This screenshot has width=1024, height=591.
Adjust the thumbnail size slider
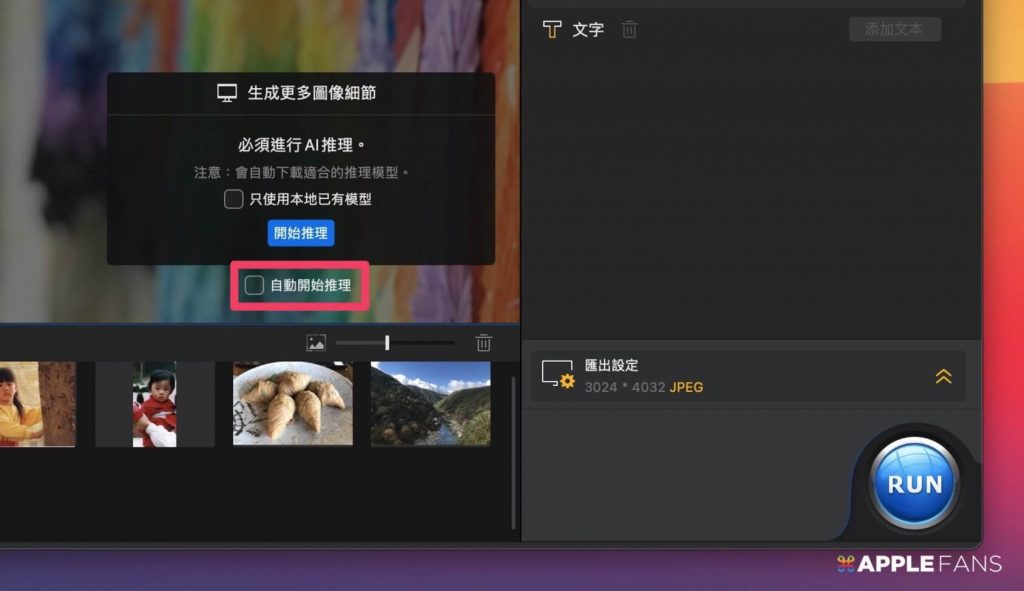394,342
